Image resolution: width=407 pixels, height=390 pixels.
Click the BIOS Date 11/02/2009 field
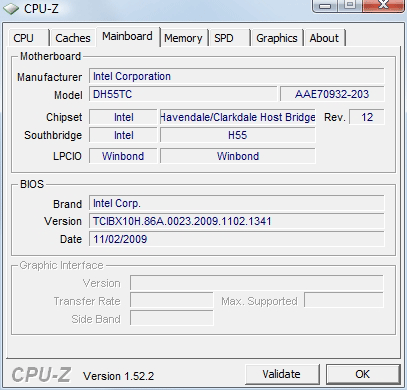(237, 239)
